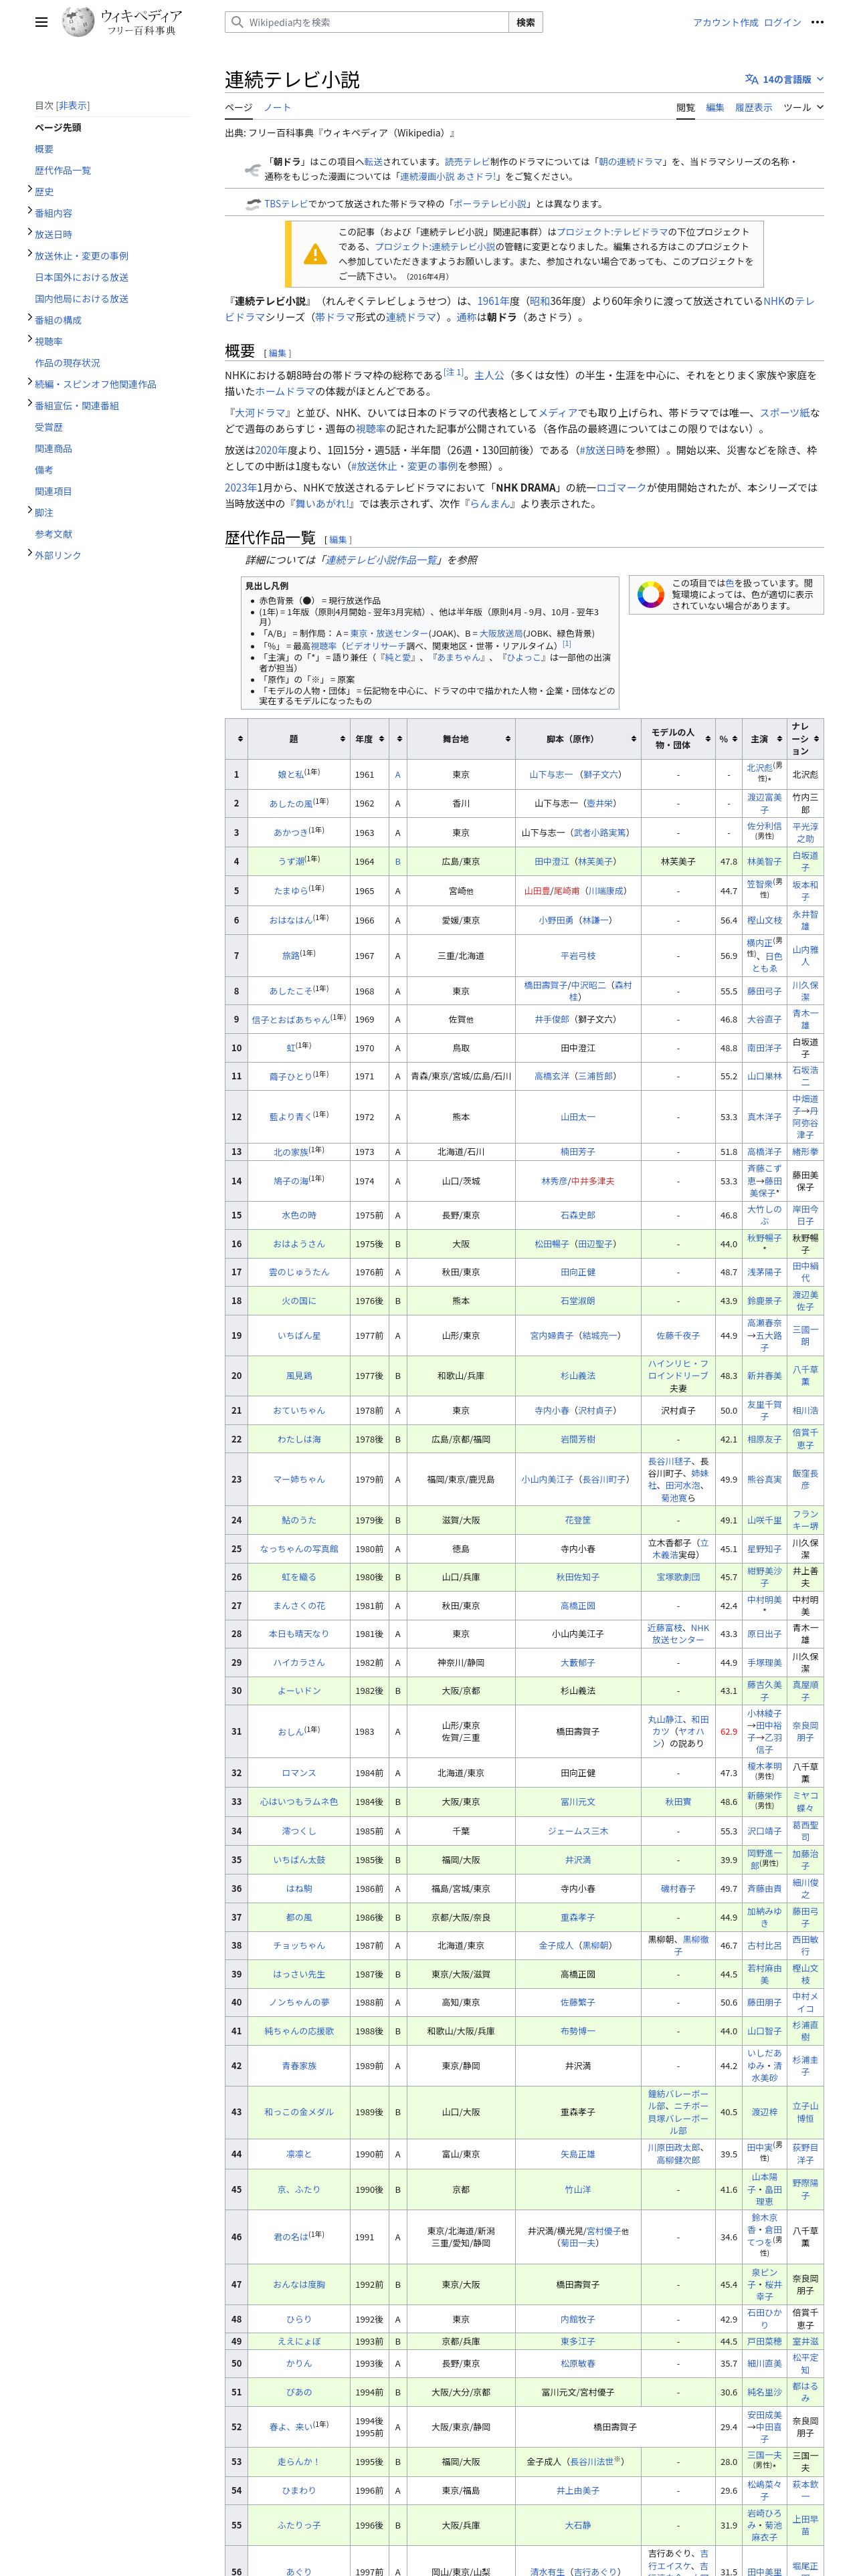Click the orange warning triangle icon

click(x=315, y=254)
